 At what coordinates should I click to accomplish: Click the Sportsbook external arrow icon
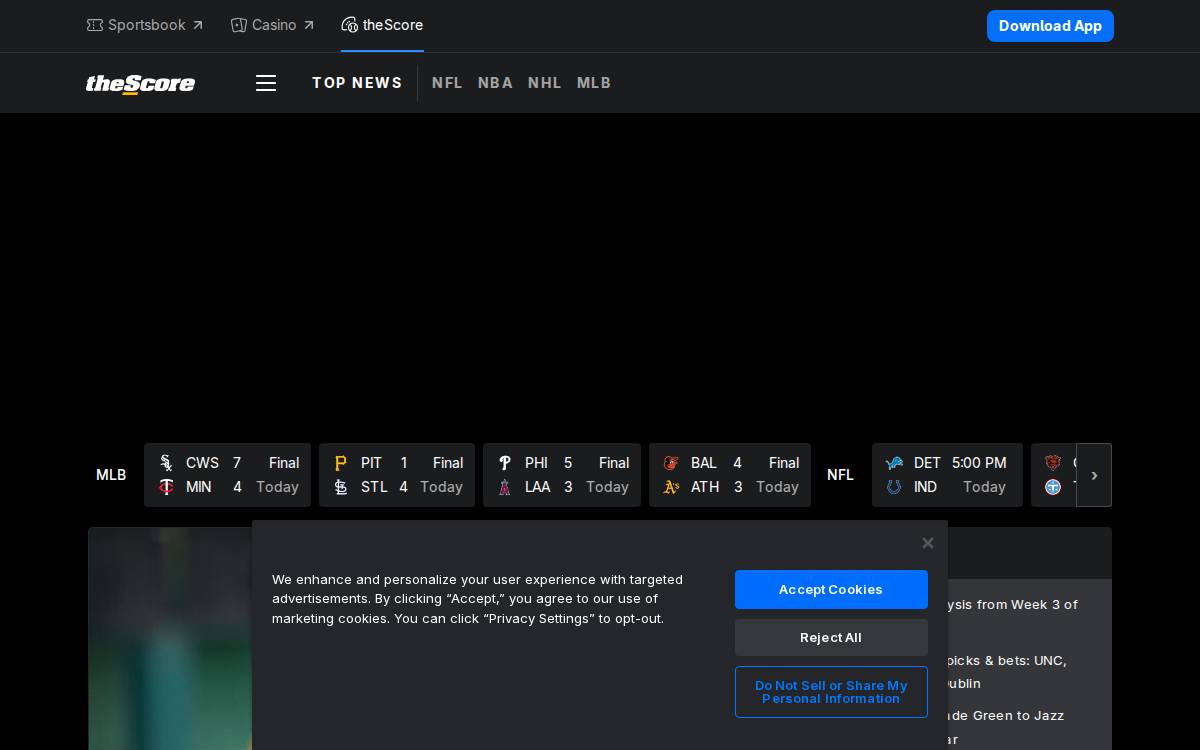(197, 25)
